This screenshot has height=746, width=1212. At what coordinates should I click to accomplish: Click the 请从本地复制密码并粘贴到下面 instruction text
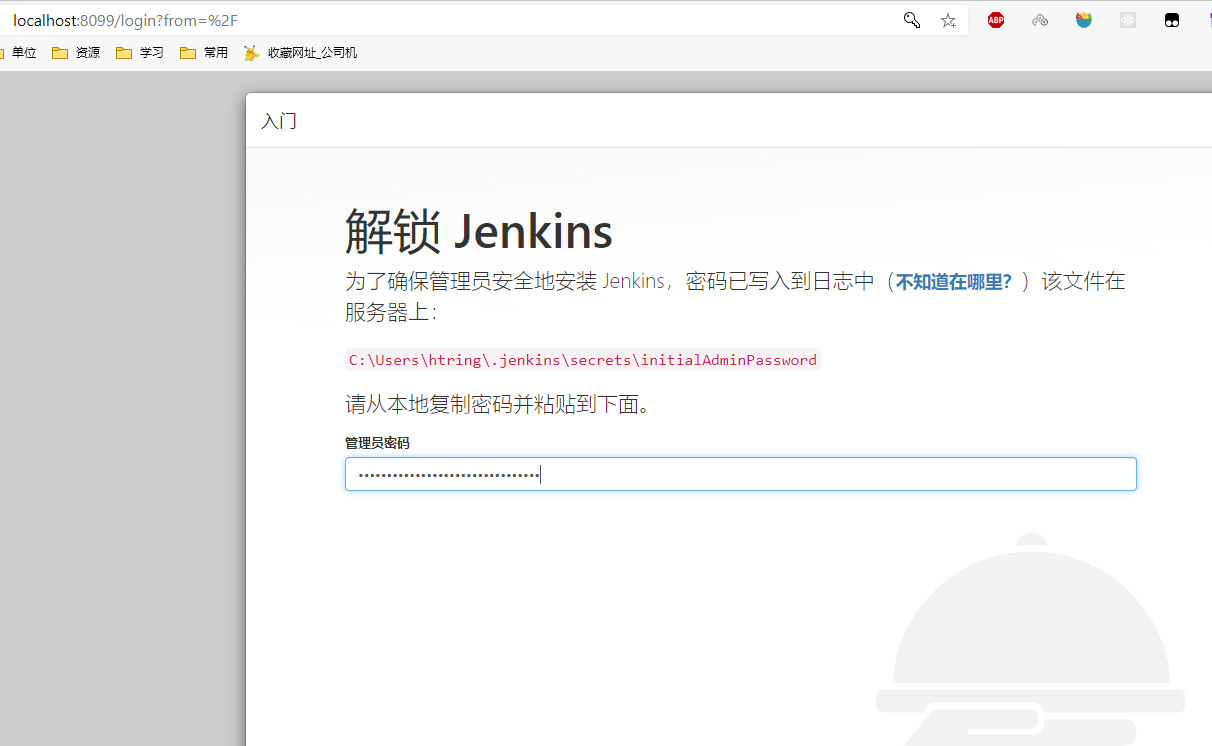click(498, 405)
